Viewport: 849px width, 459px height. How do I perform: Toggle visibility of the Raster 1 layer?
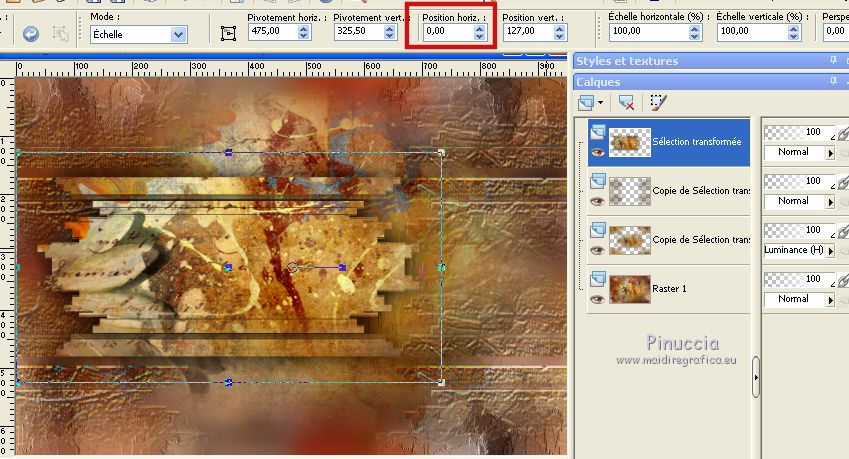pyautogui.click(x=598, y=299)
